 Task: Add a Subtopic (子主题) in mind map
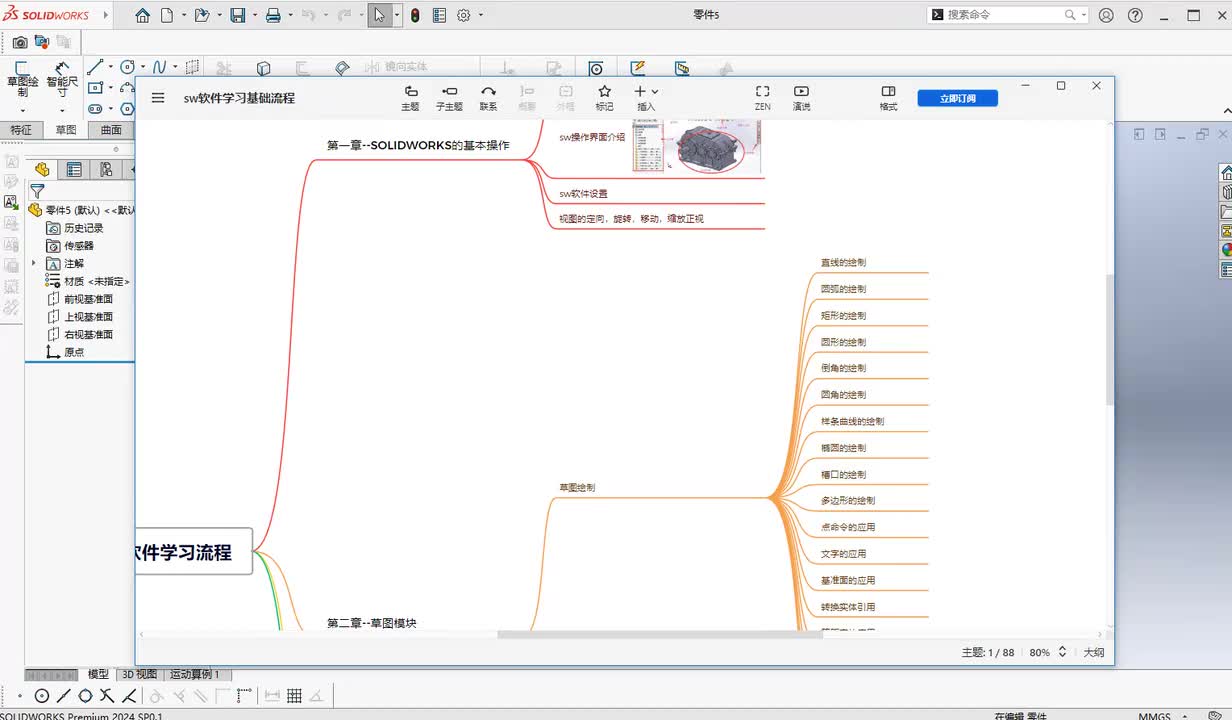[x=450, y=98]
